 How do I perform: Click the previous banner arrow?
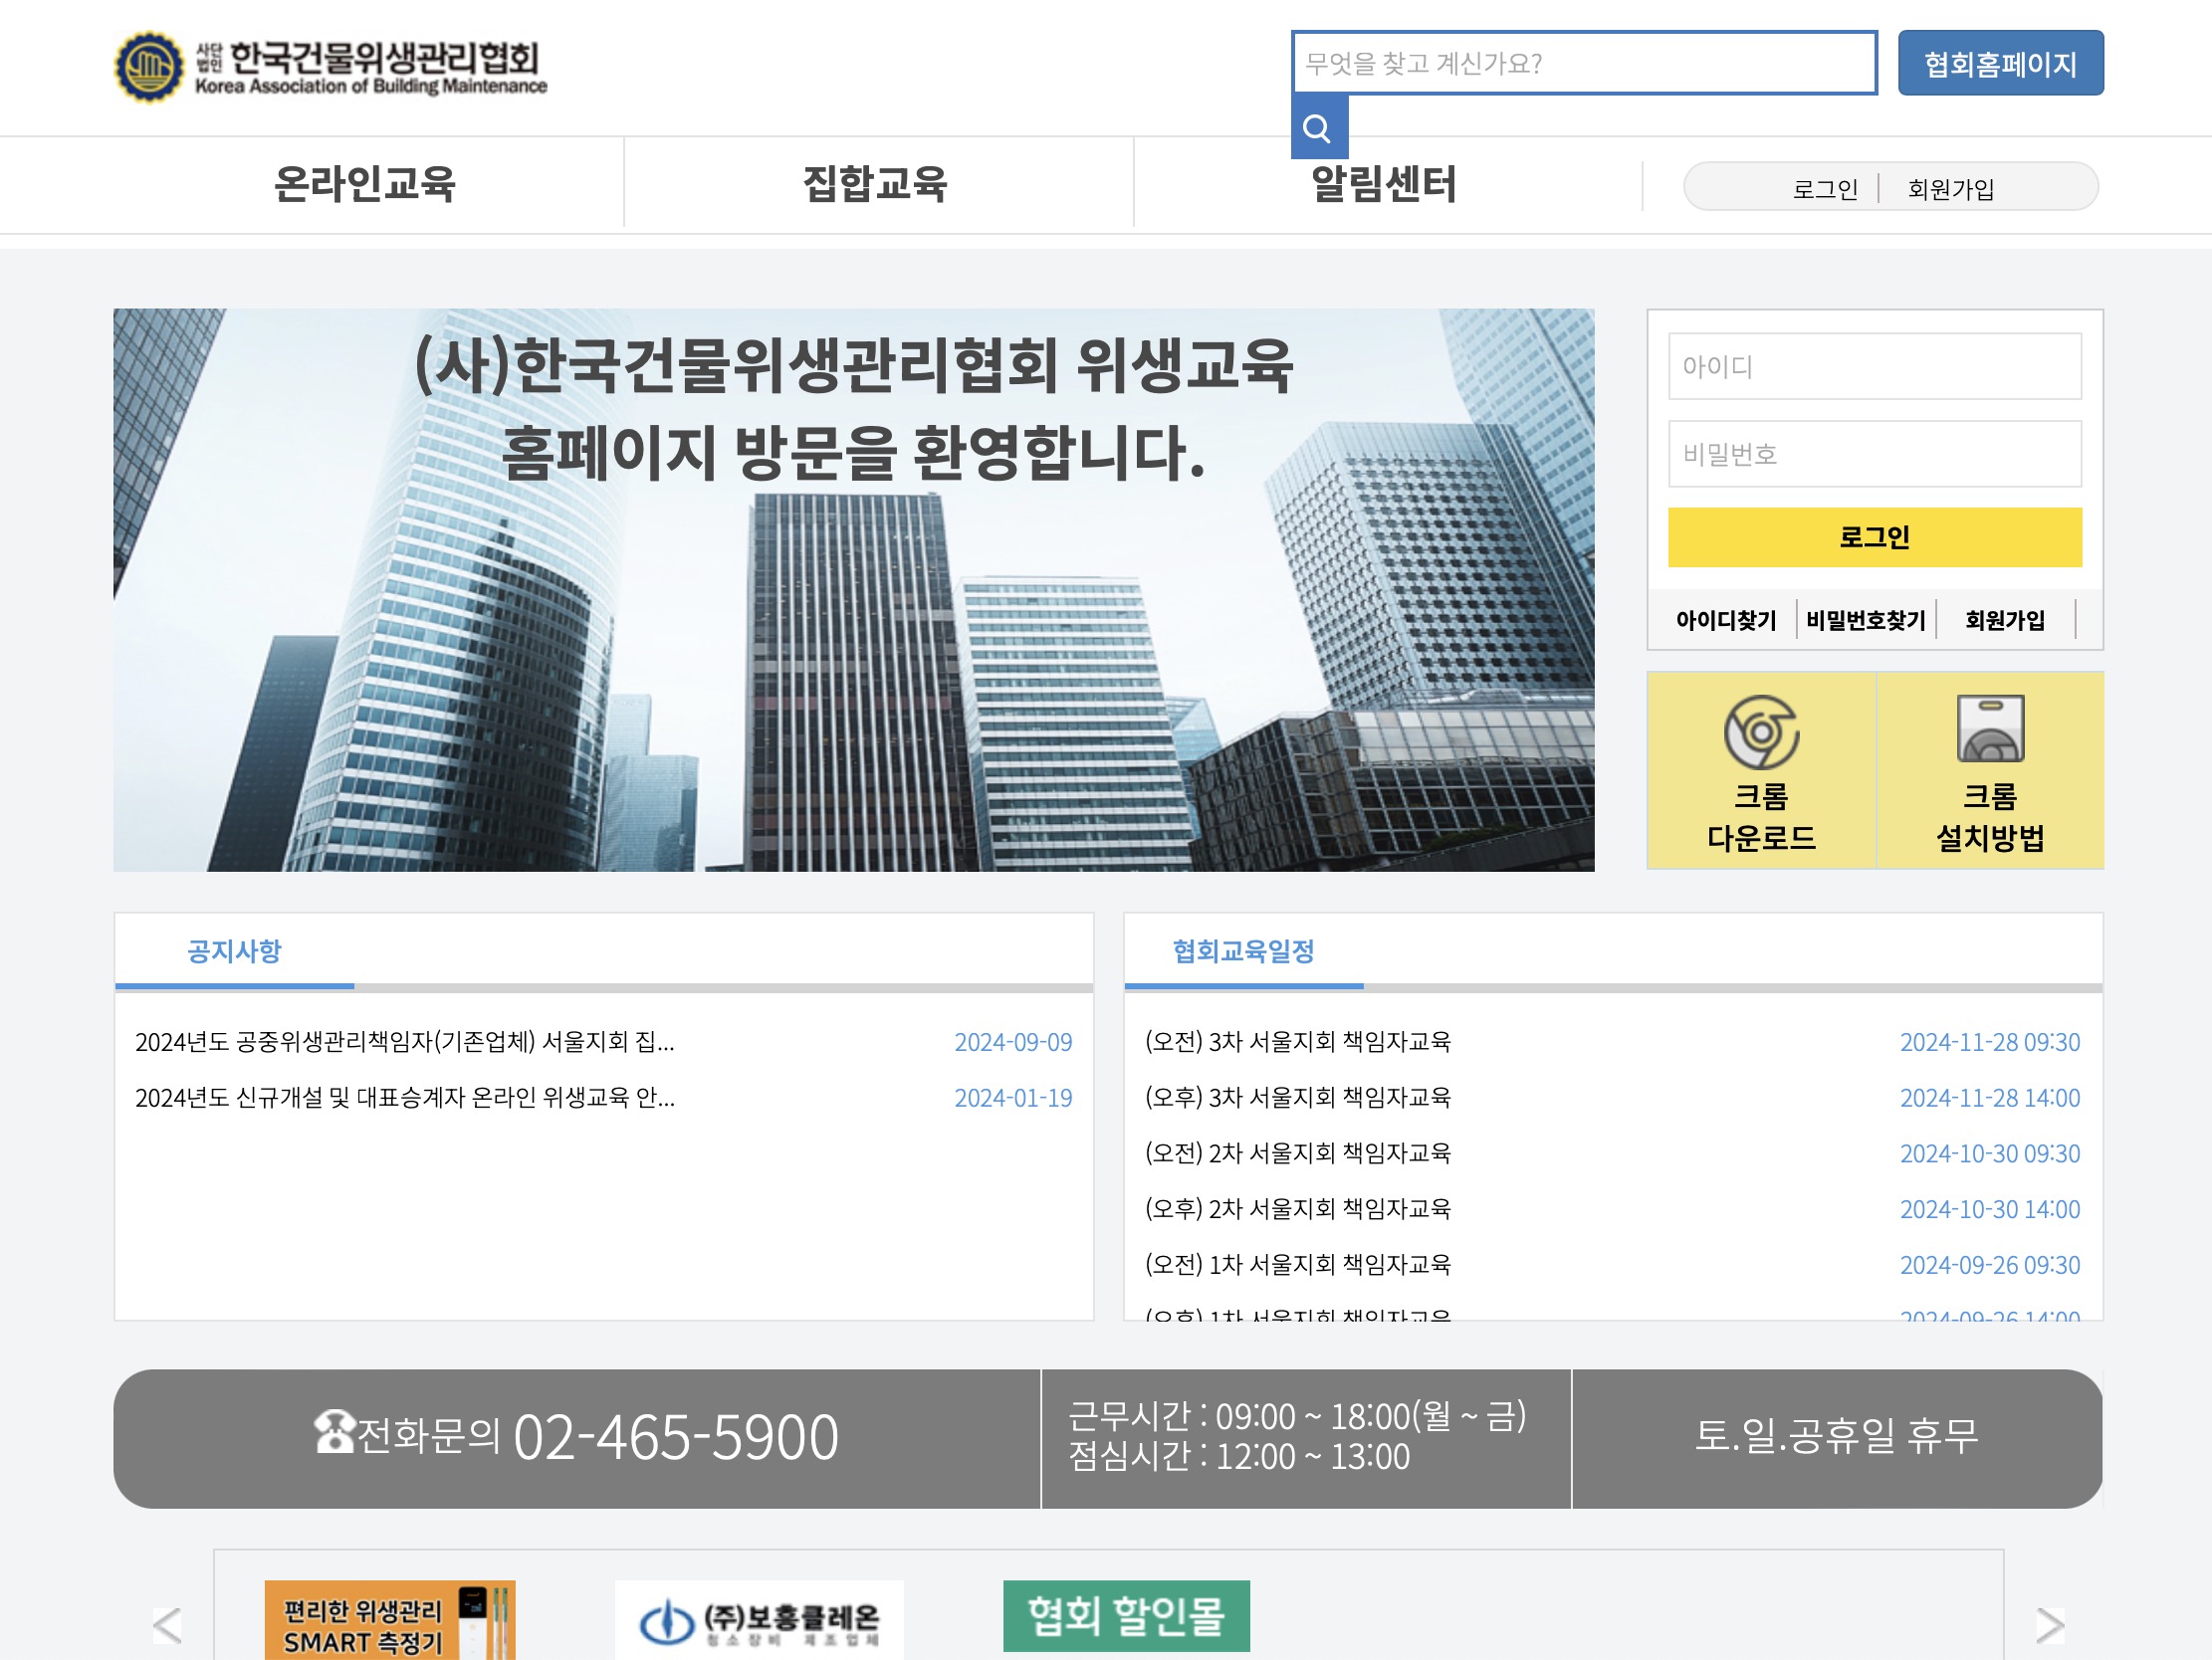point(167,1624)
